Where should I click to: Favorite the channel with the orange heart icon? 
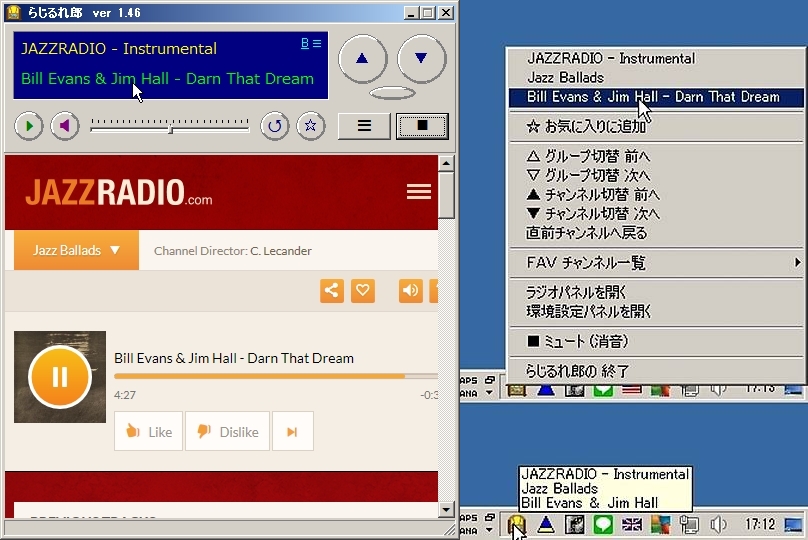pos(363,291)
